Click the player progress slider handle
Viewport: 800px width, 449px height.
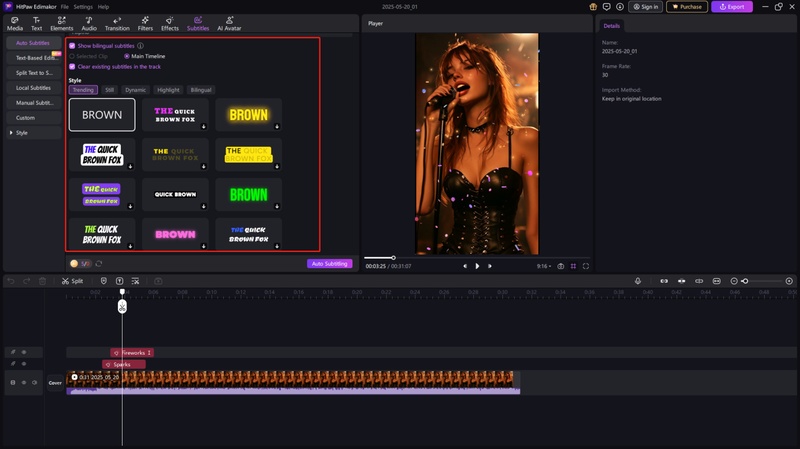coord(393,258)
